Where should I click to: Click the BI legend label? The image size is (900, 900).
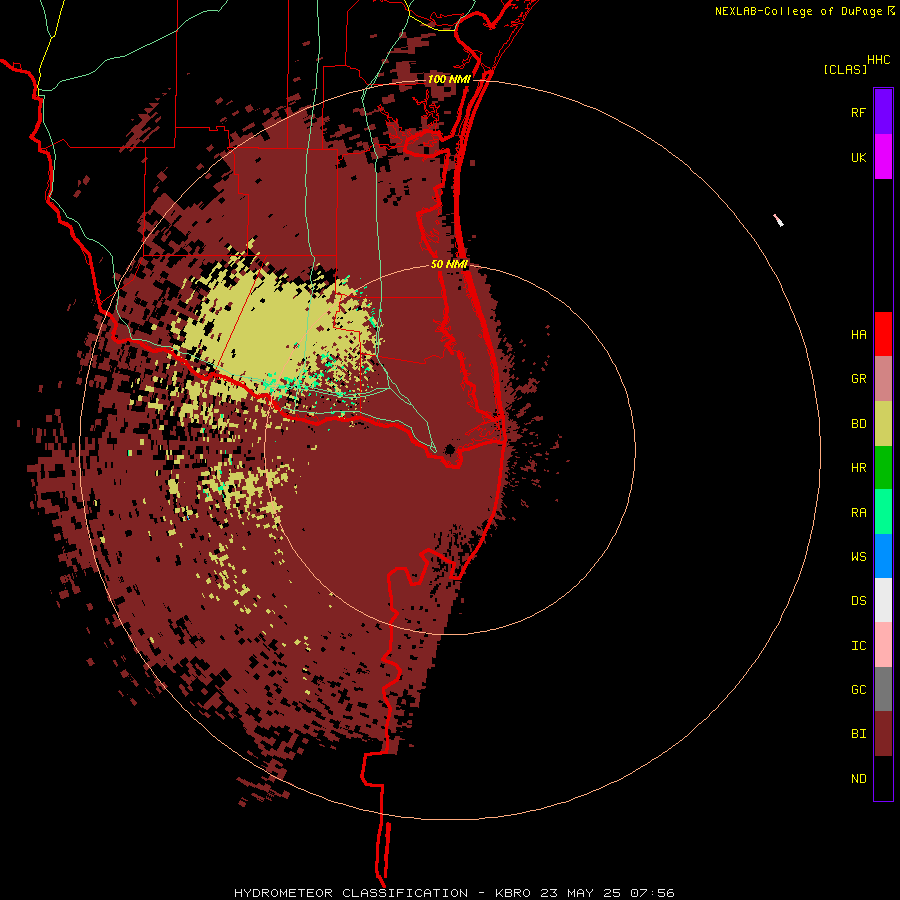[x=858, y=734]
